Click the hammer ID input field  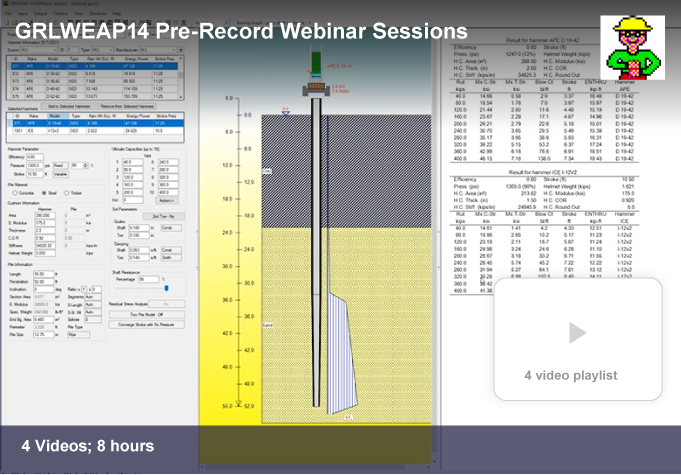click(x=73, y=50)
